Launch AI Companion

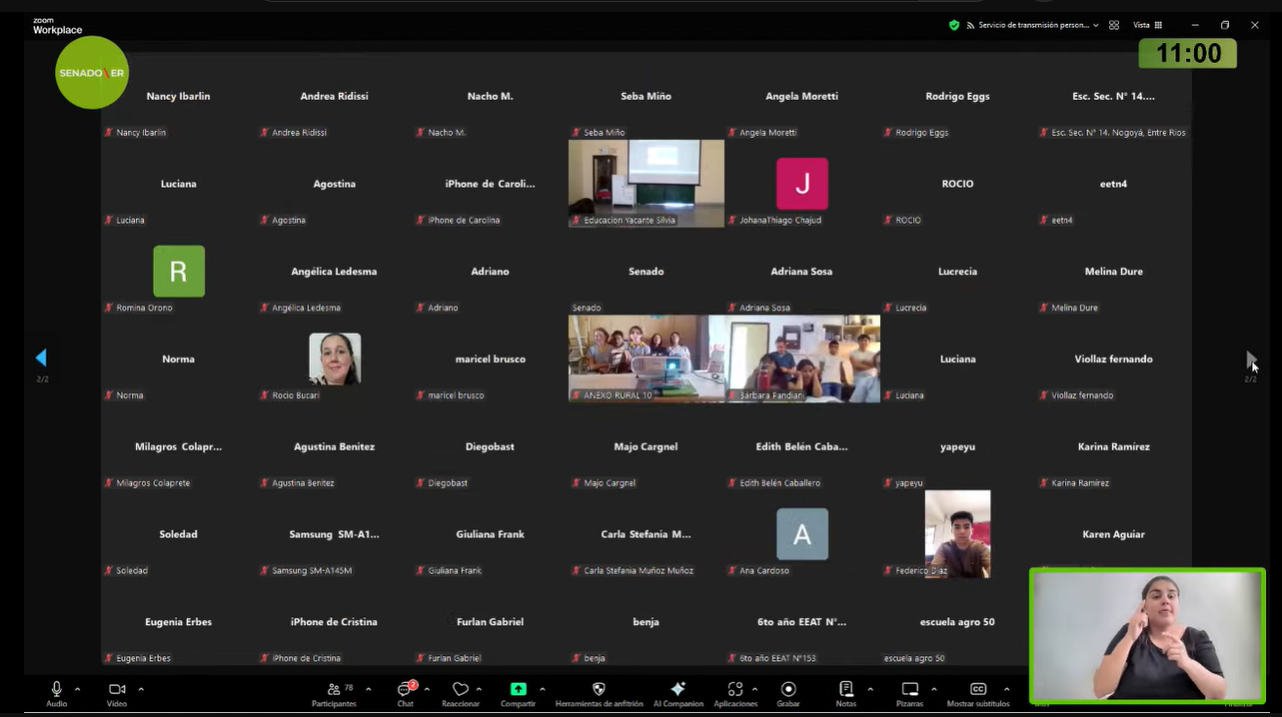[x=678, y=689]
